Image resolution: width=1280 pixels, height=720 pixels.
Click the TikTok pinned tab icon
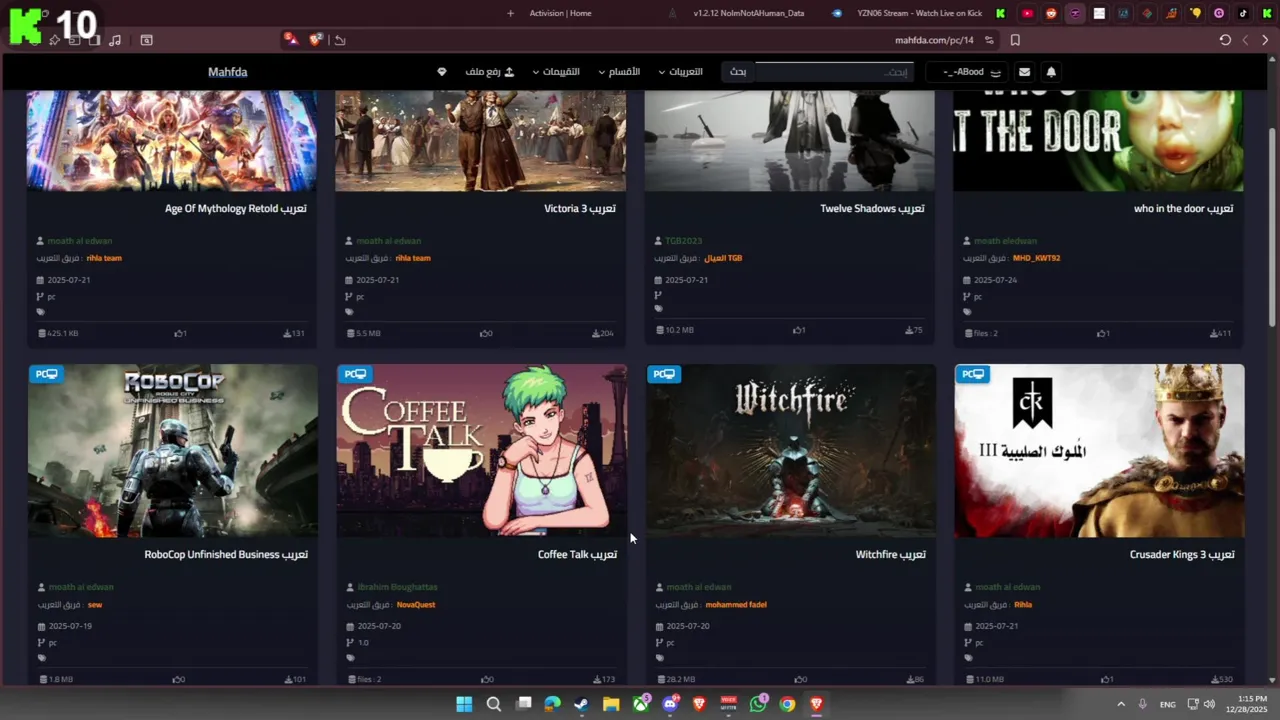coord(1243,13)
